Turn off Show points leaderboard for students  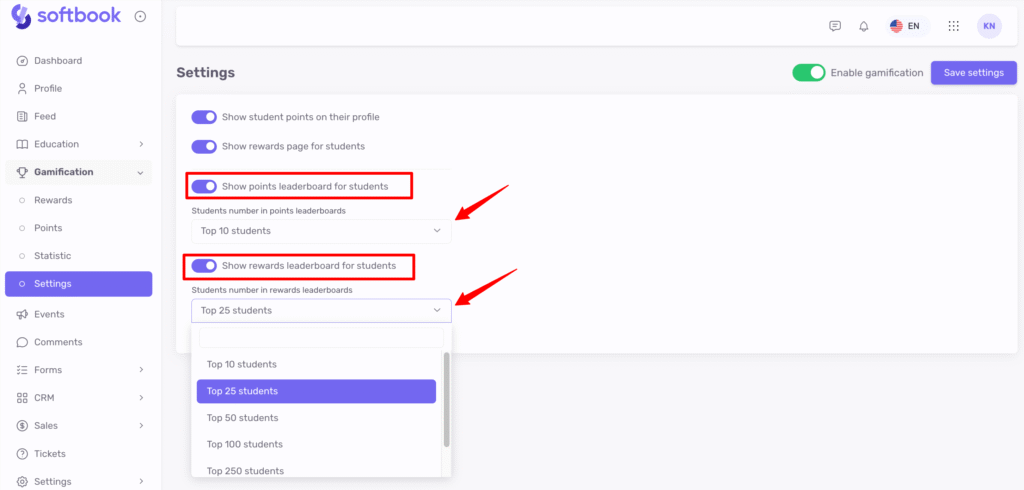tap(204, 186)
